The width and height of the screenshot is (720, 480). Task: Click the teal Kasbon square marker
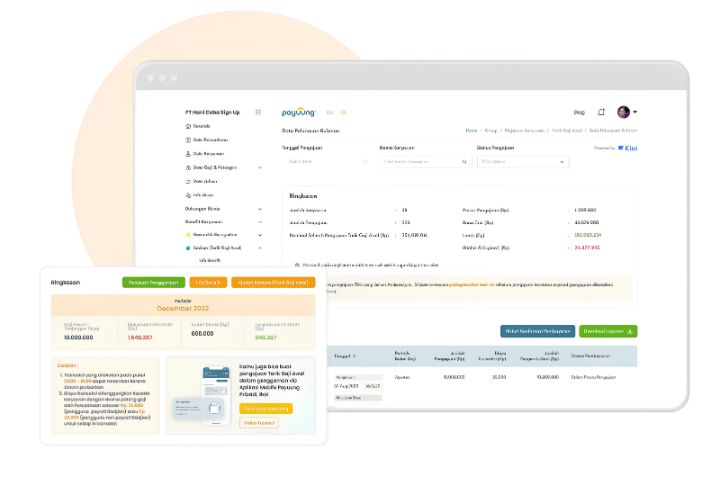pos(188,248)
